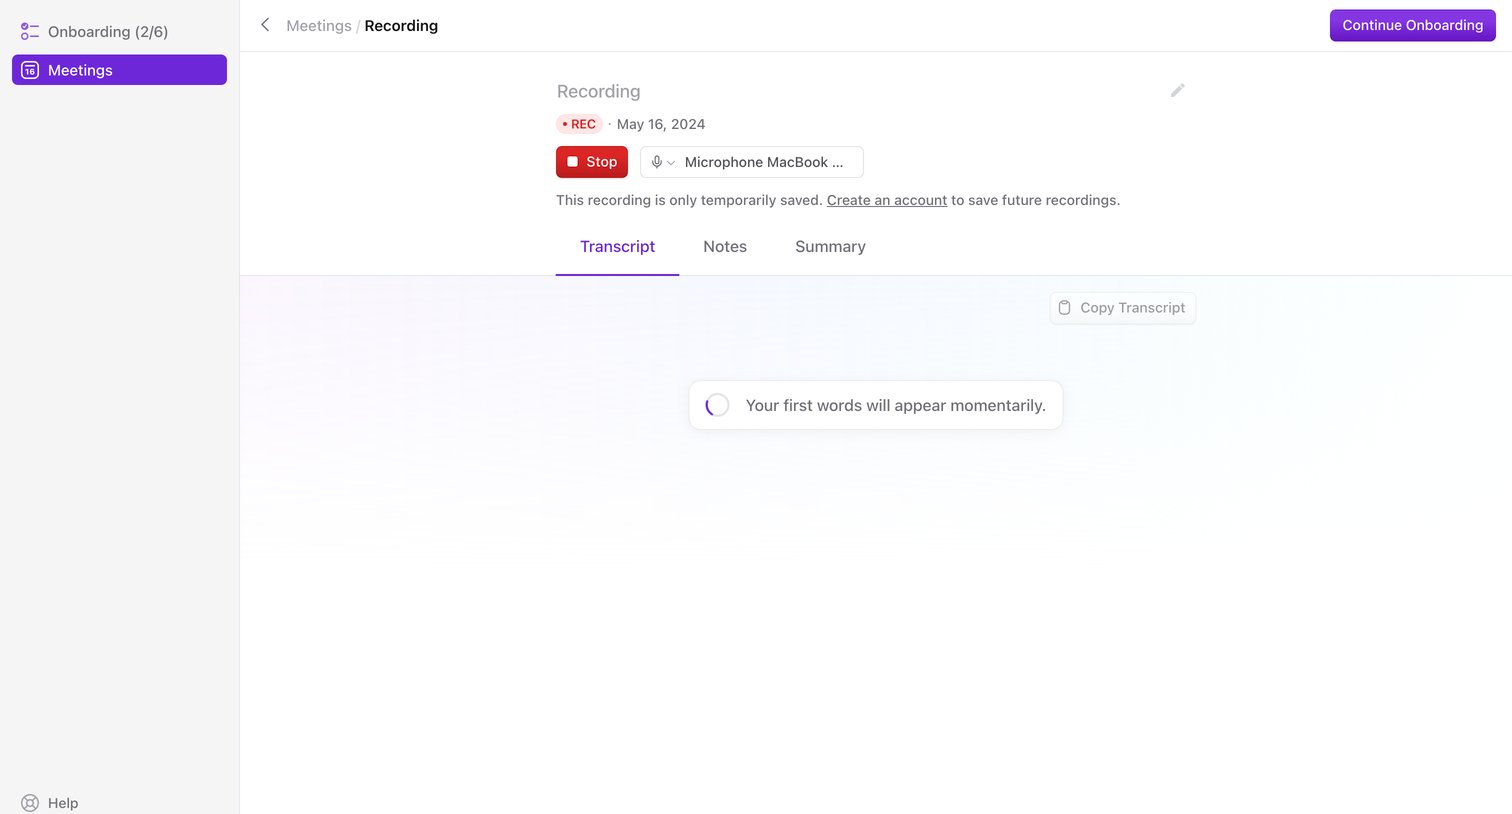Click the pencil edit icon for recording title
This screenshot has width=1512, height=814.
[x=1177, y=90]
